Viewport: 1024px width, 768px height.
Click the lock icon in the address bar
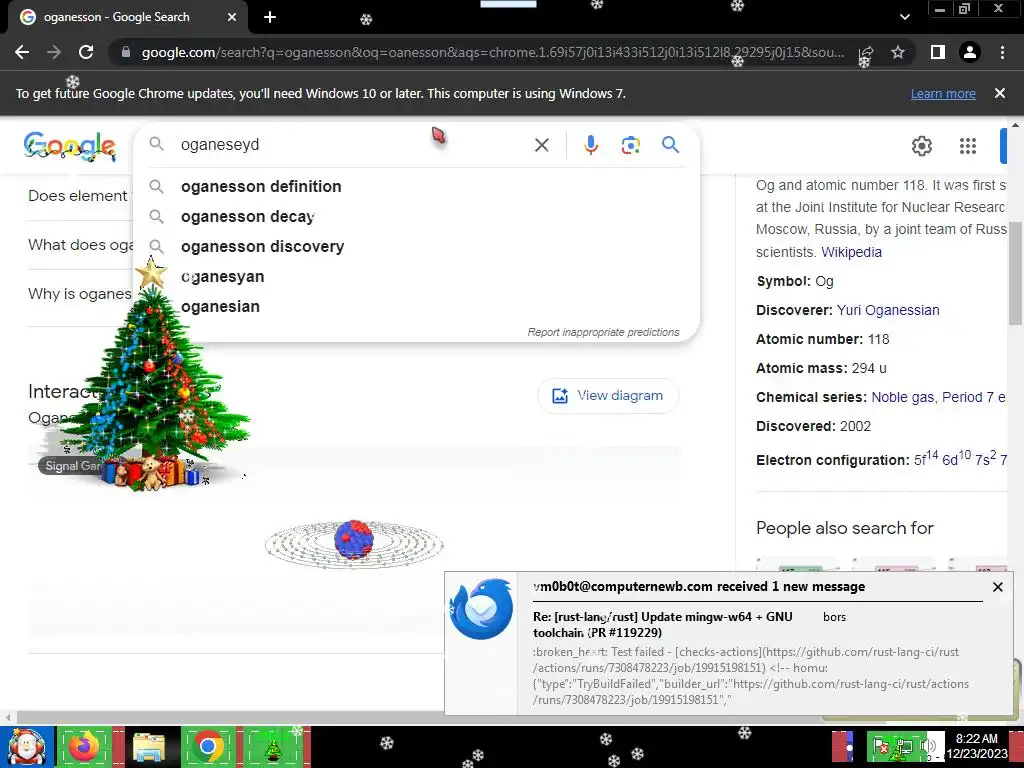click(x=126, y=52)
